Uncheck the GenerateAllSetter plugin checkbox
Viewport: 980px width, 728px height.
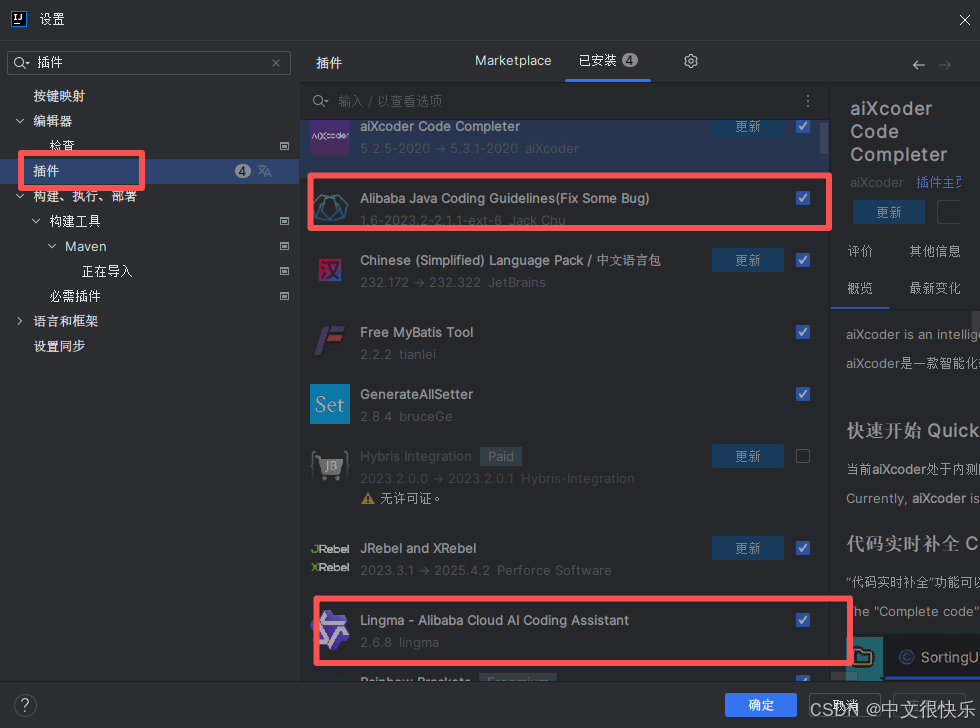coord(803,394)
